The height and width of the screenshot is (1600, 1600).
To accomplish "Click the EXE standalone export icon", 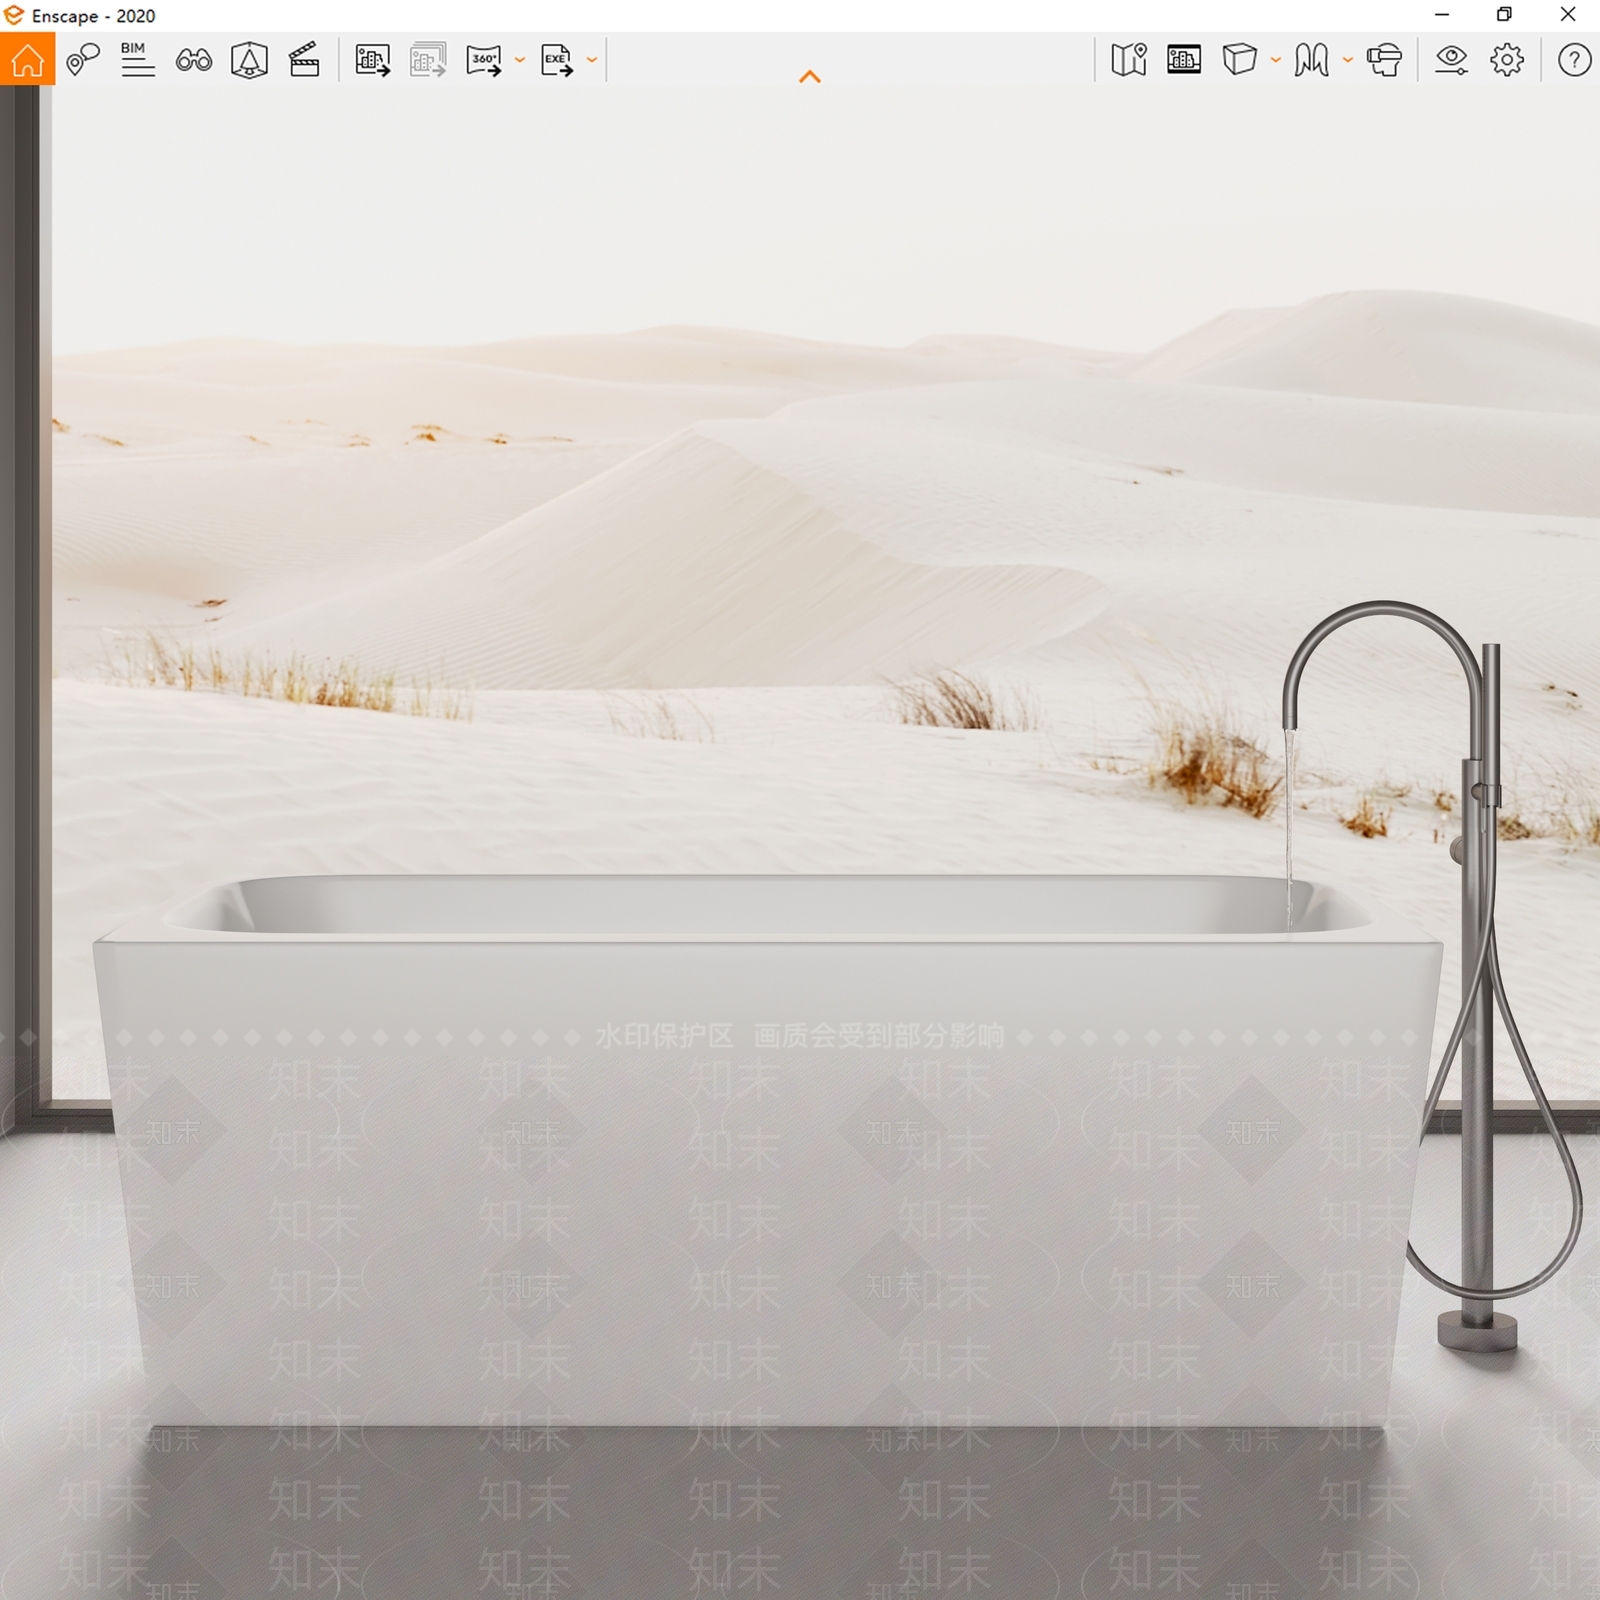I will click(557, 60).
